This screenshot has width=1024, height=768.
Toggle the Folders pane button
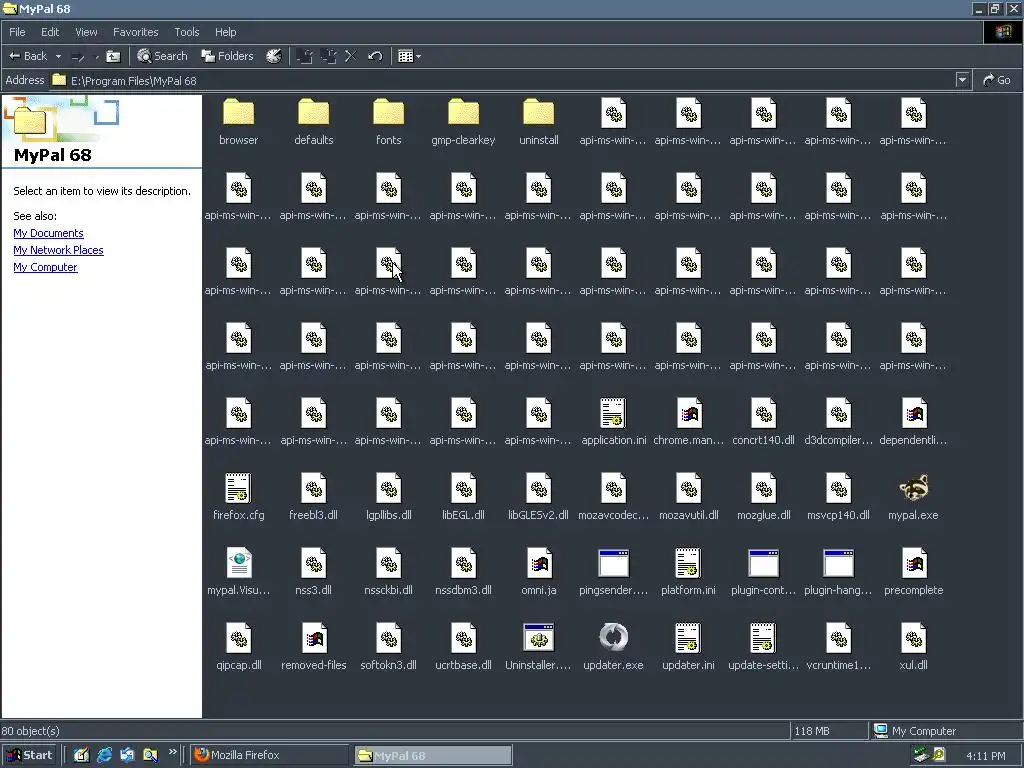227,56
